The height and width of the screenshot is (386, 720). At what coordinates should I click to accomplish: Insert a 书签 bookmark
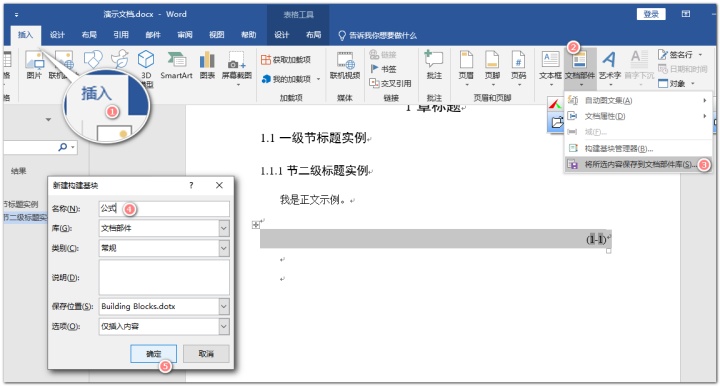tap(383, 69)
